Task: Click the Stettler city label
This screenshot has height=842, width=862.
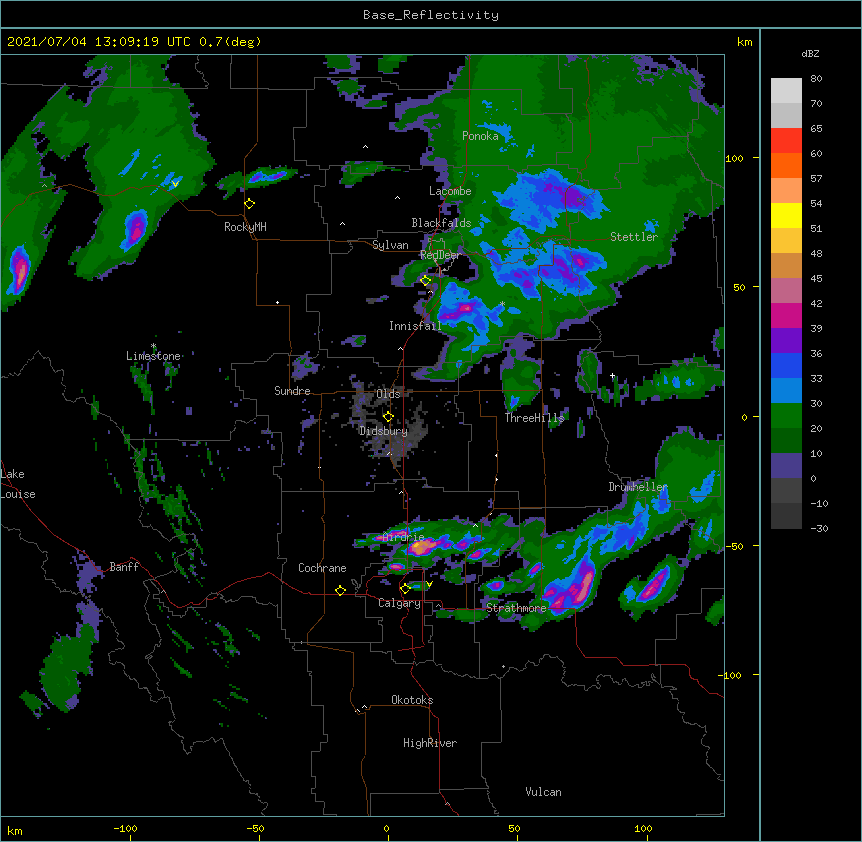Action: (x=634, y=237)
